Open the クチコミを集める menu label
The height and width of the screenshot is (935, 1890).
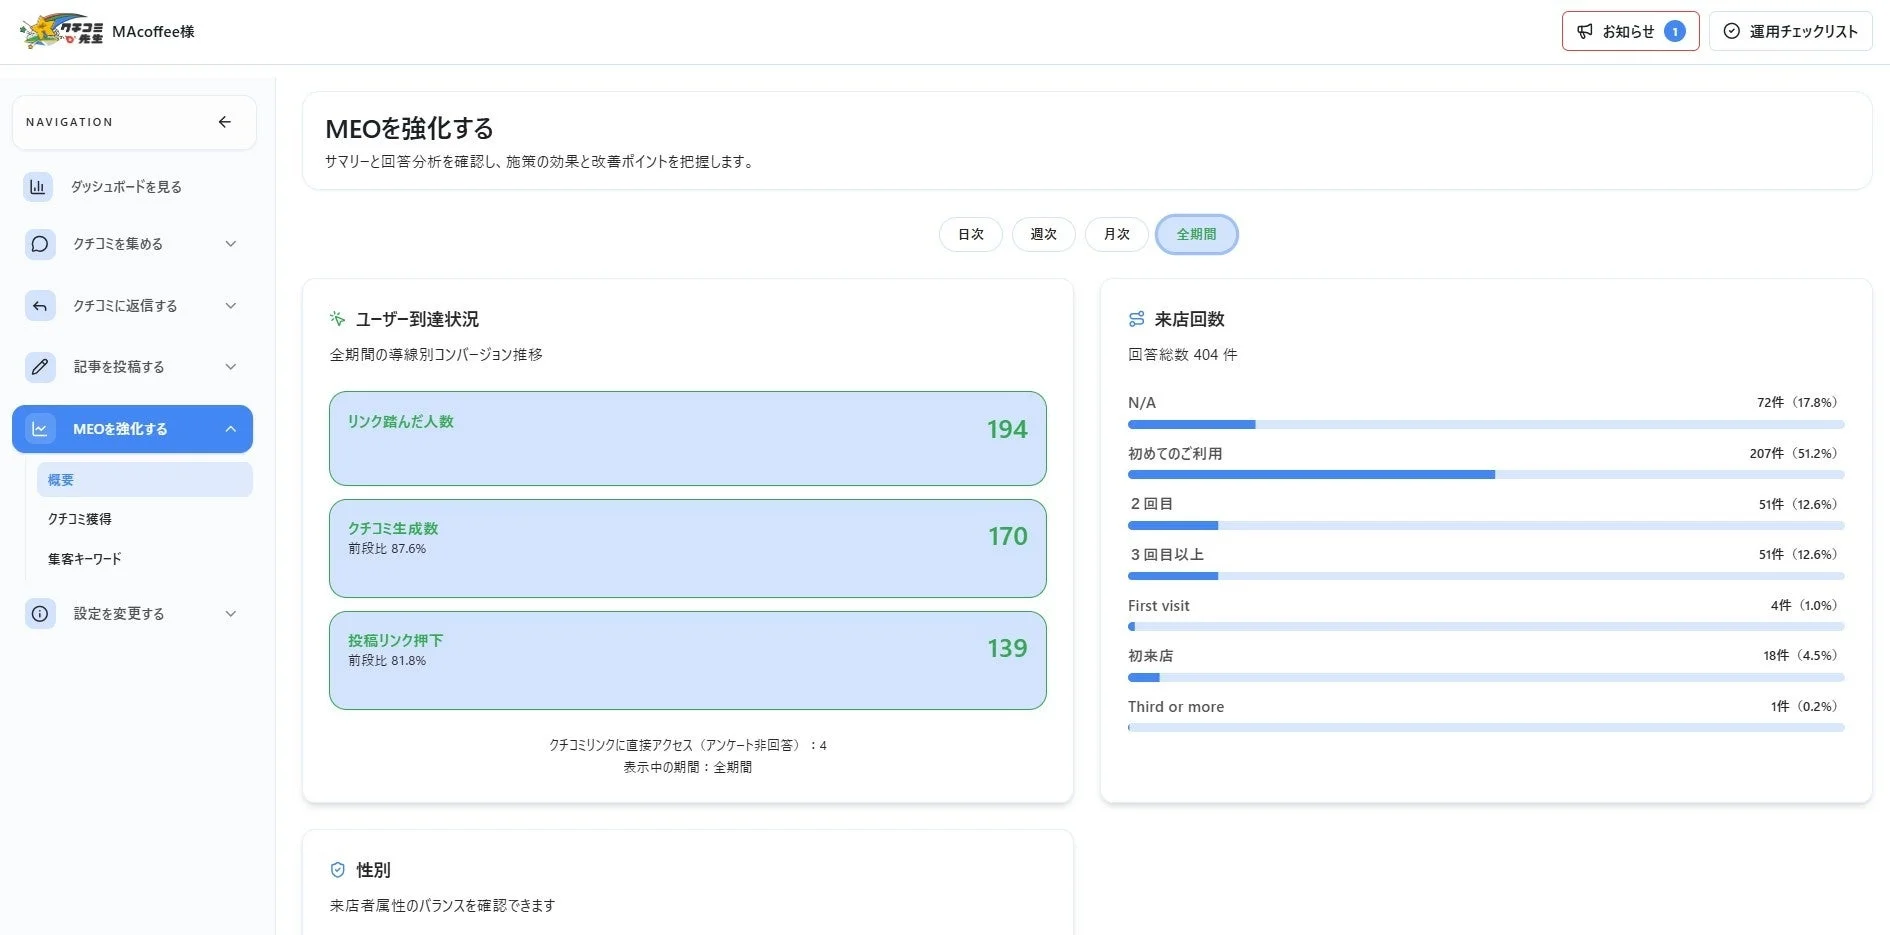pyautogui.click(x=118, y=244)
